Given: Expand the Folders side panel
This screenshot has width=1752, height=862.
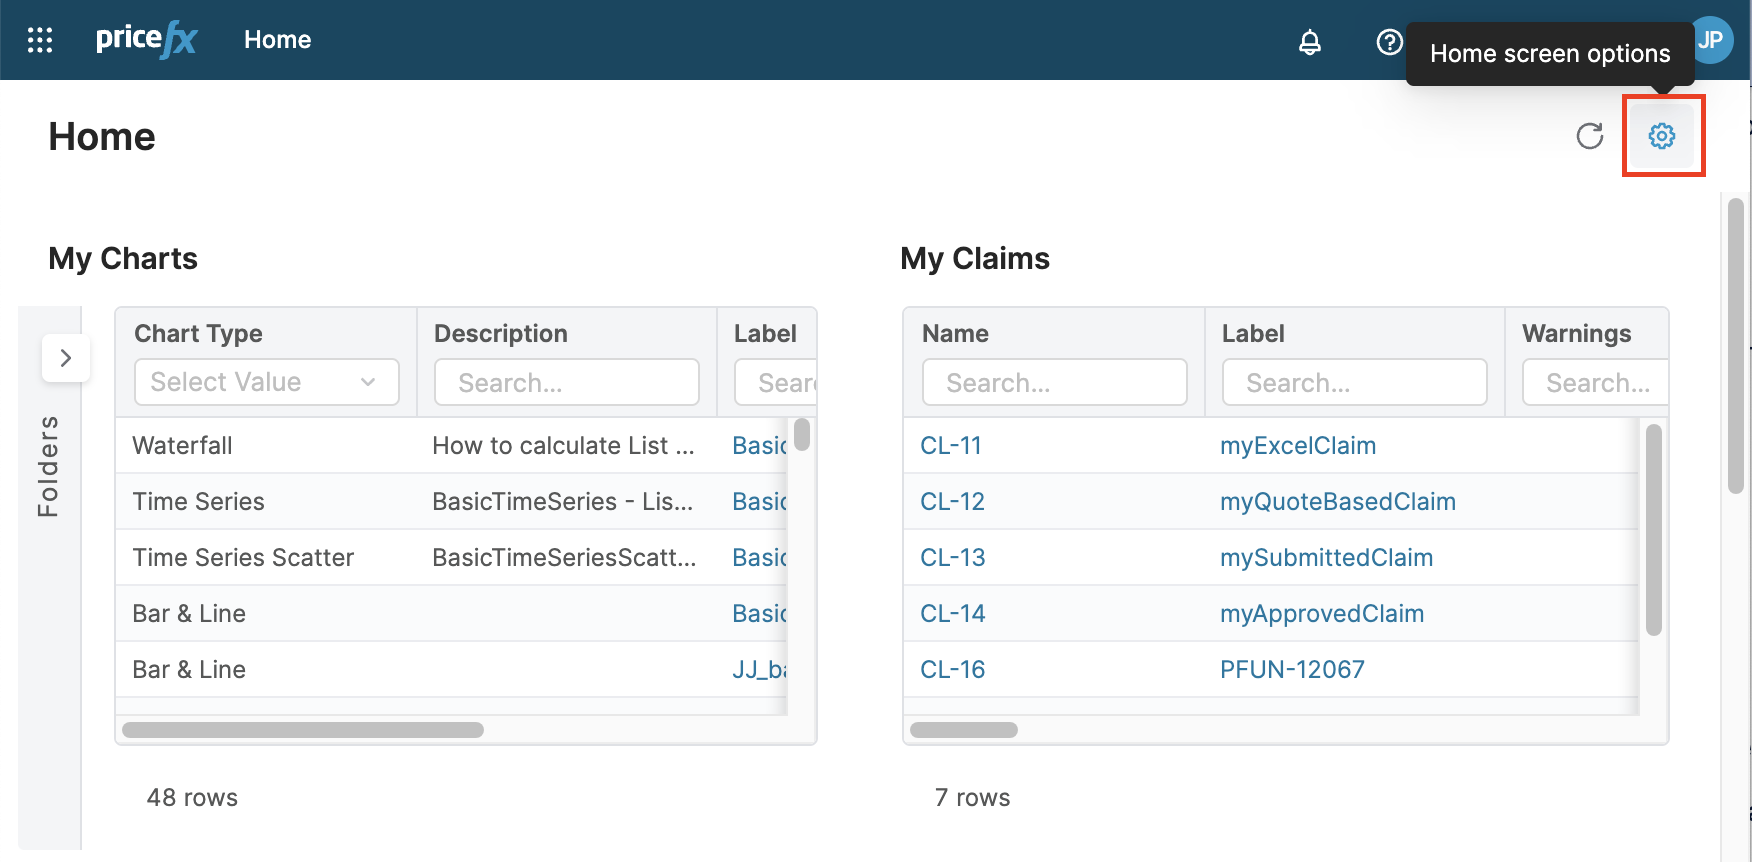Looking at the screenshot, I should [x=66, y=358].
